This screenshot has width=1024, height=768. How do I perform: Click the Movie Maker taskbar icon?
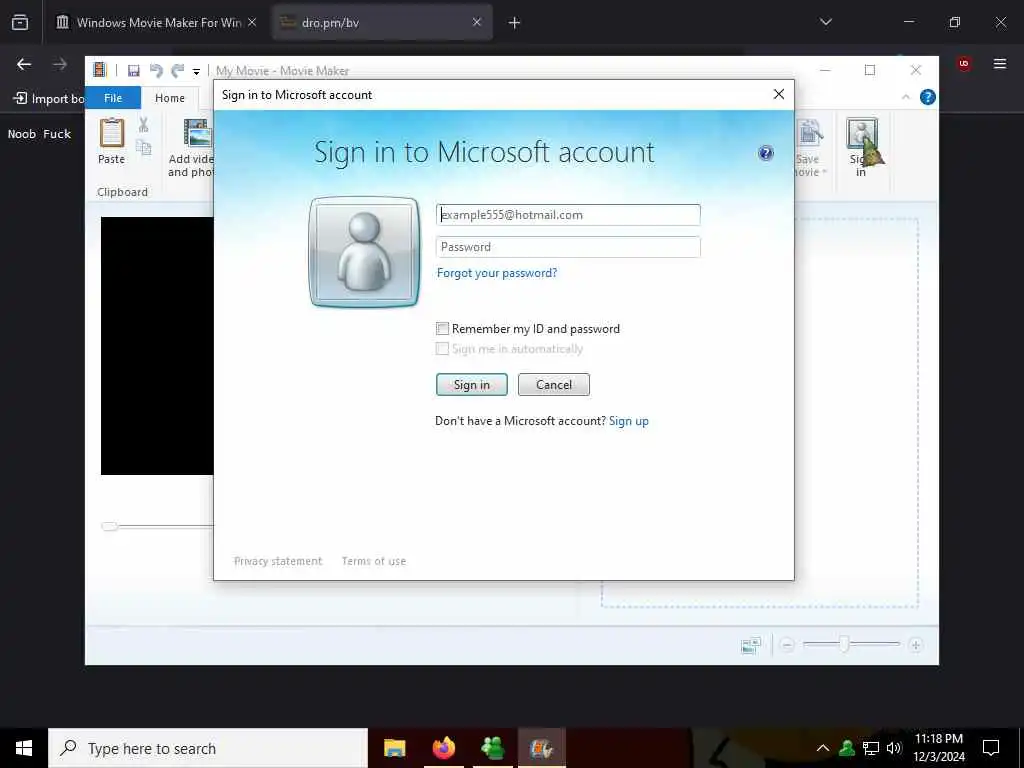[x=541, y=748]
